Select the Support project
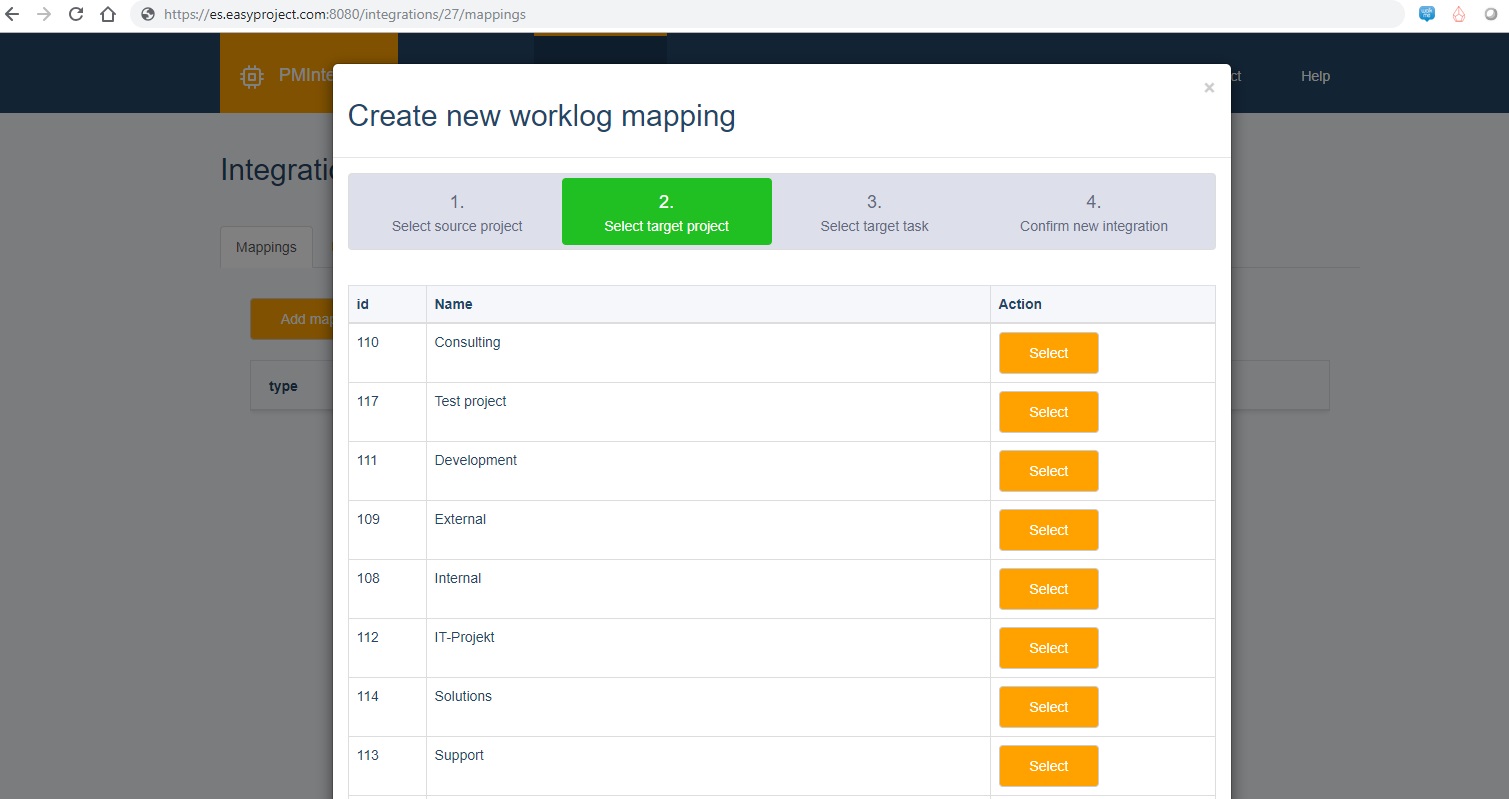 pos(1048,765)
